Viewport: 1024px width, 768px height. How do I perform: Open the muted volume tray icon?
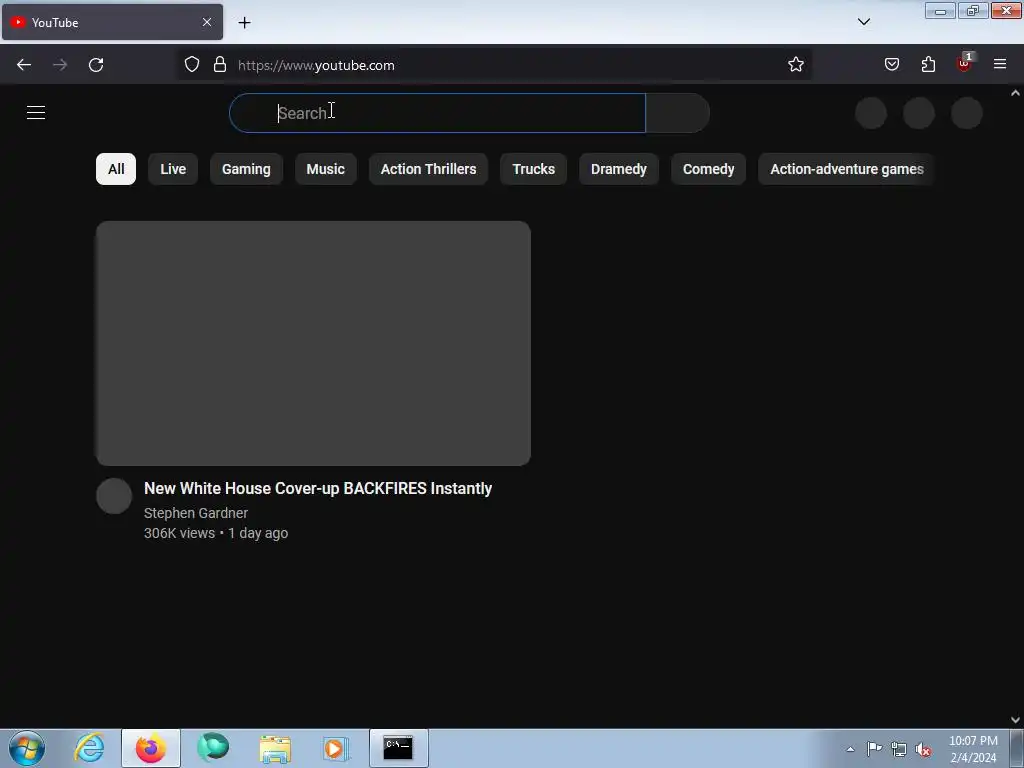click(x=923, y=749)
